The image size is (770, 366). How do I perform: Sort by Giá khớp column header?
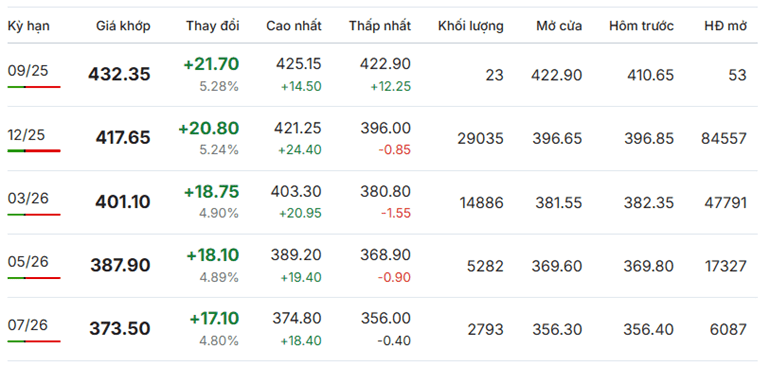coord(123,26)
